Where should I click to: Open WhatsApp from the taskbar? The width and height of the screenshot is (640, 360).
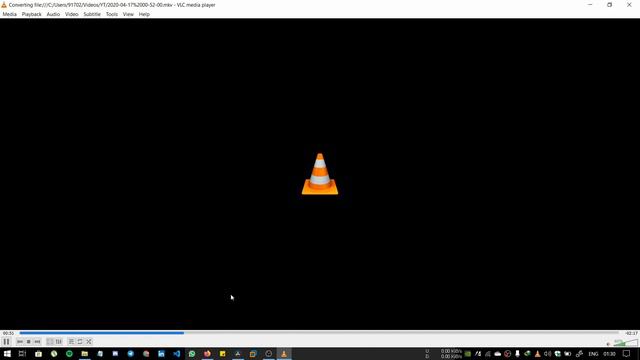pyautogui.click(x=192, y=354)
